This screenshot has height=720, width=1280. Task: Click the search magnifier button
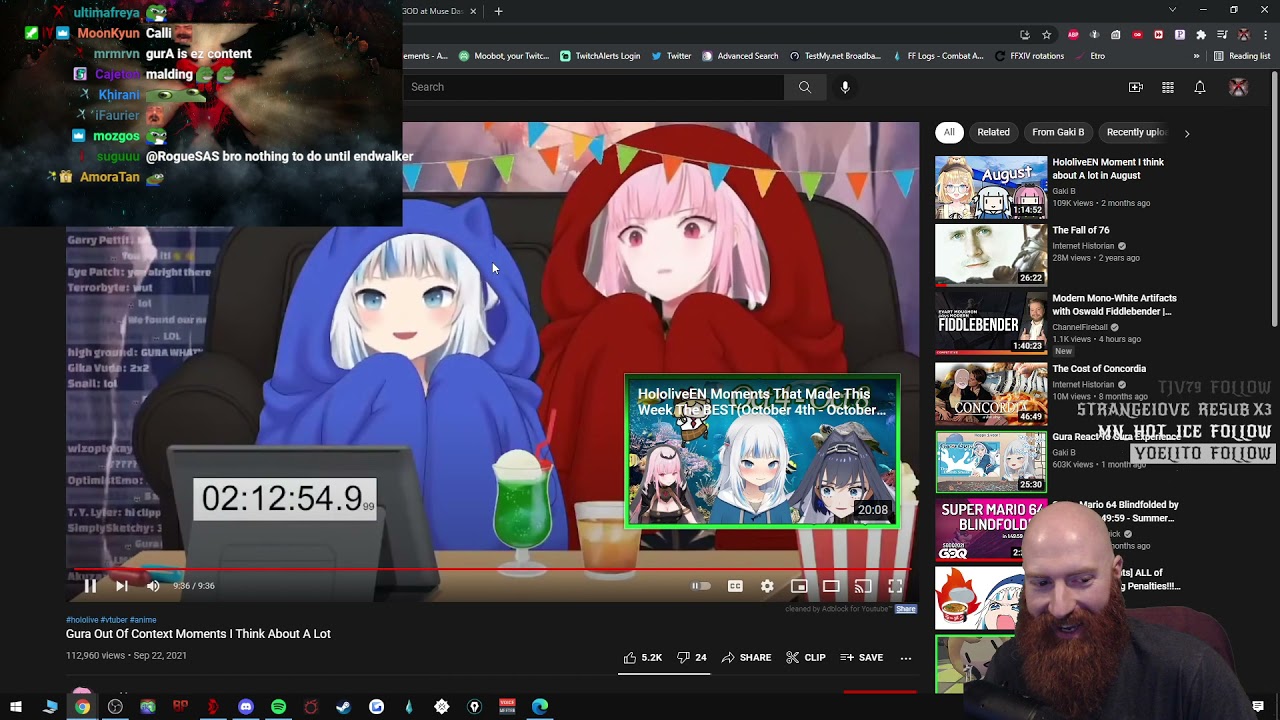[804, 87]
